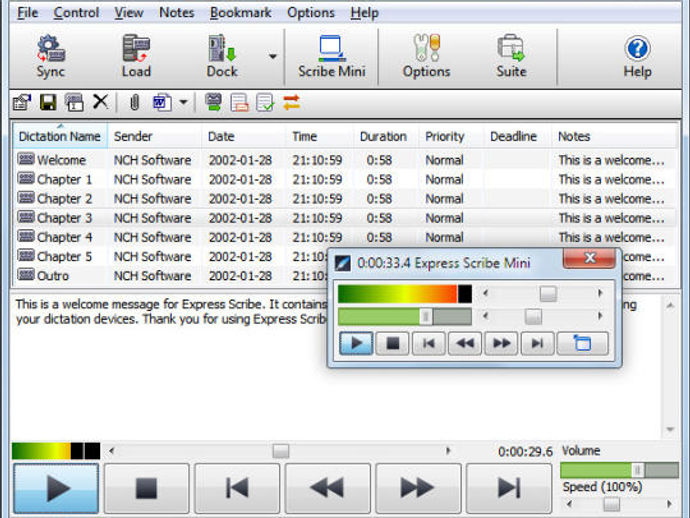Click the Play button in Scribe Mini
The width and height of the screenshot is (690, 518).
coord(356,343)
